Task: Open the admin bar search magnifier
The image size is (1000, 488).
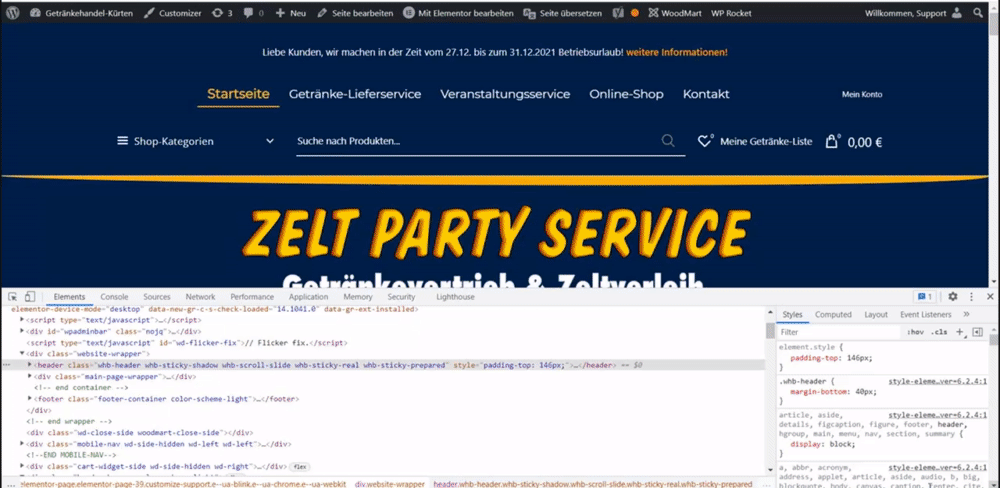Action: [x=978, y=13]
